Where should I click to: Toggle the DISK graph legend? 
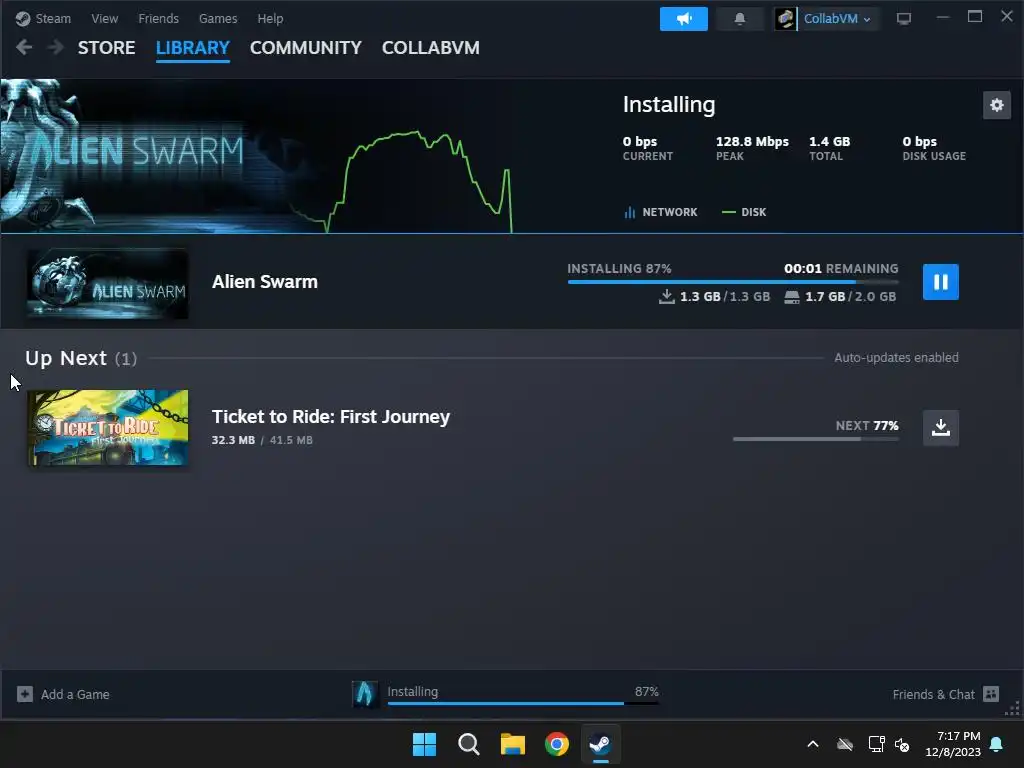tap(744, 212)
